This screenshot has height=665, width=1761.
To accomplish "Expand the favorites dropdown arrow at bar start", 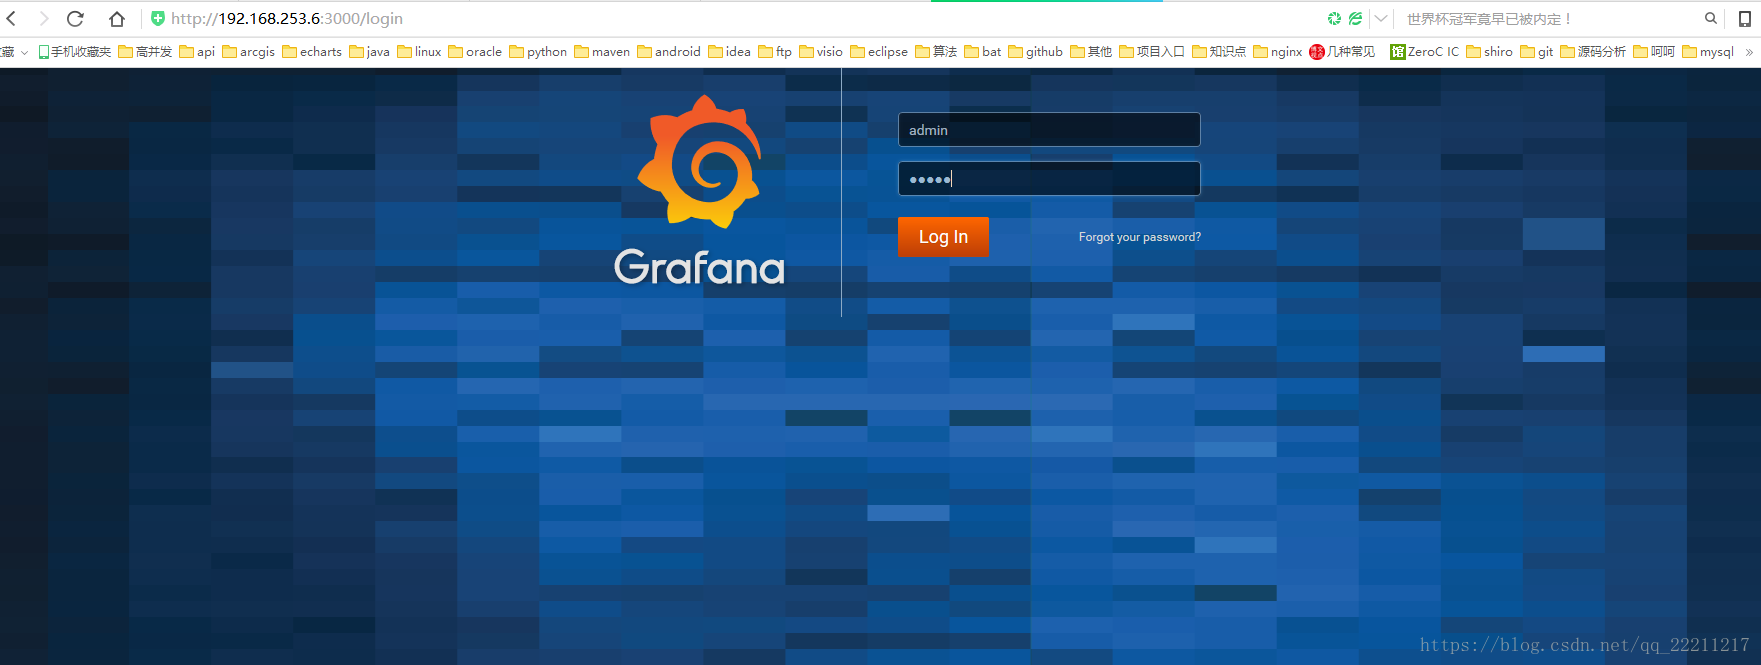I will point(24,52).
